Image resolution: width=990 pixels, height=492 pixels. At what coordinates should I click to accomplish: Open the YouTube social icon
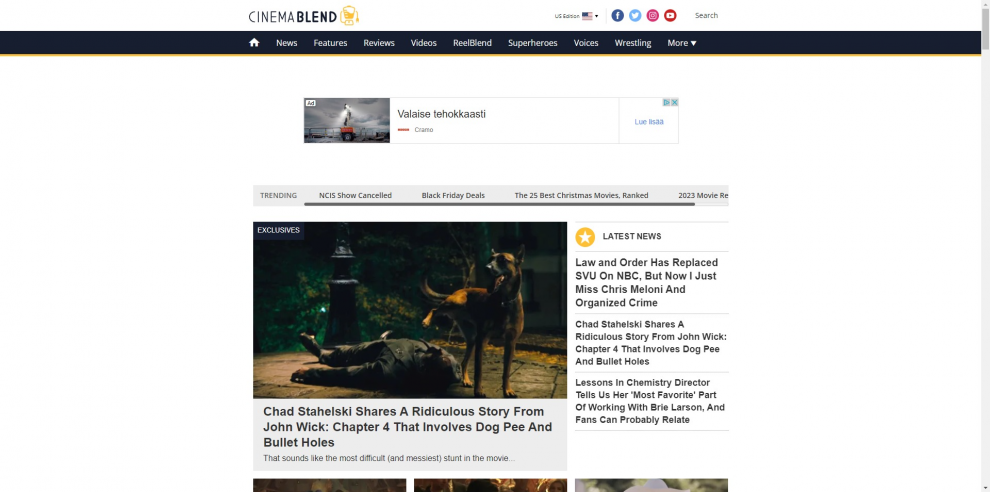coord(671,16)
